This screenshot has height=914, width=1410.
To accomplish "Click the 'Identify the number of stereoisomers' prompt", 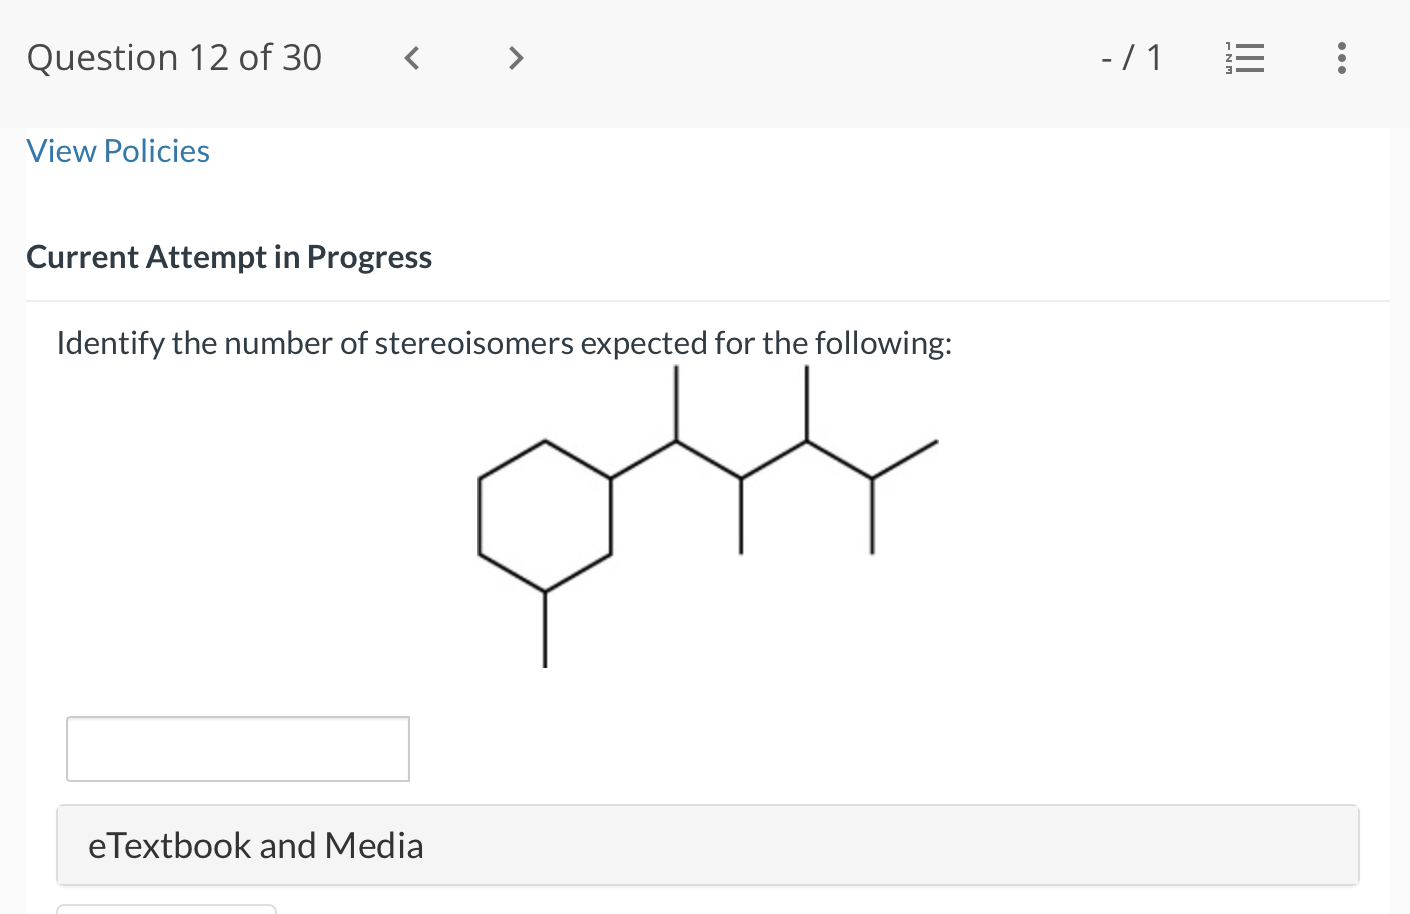I will click(504, 343).
